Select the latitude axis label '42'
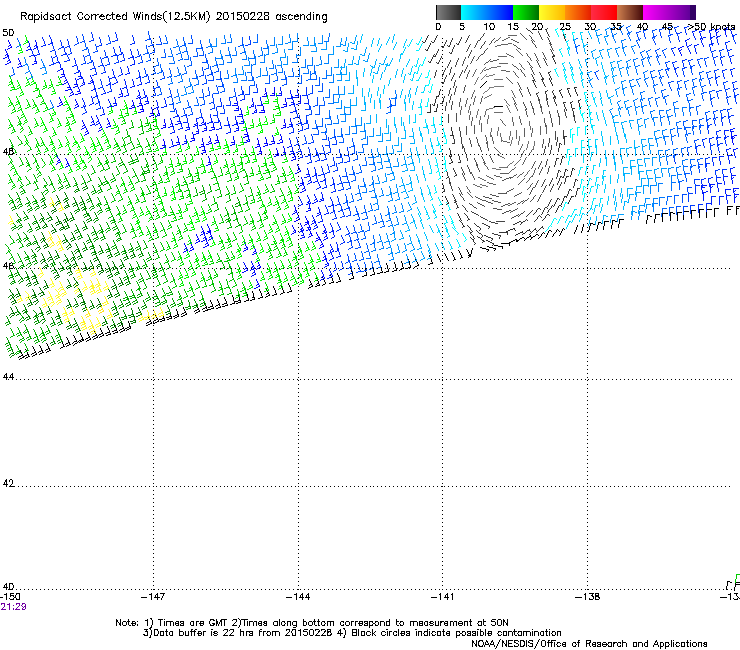Image resolution: width=740 pixels, height=650 pixels. click(x=8, y=483)
